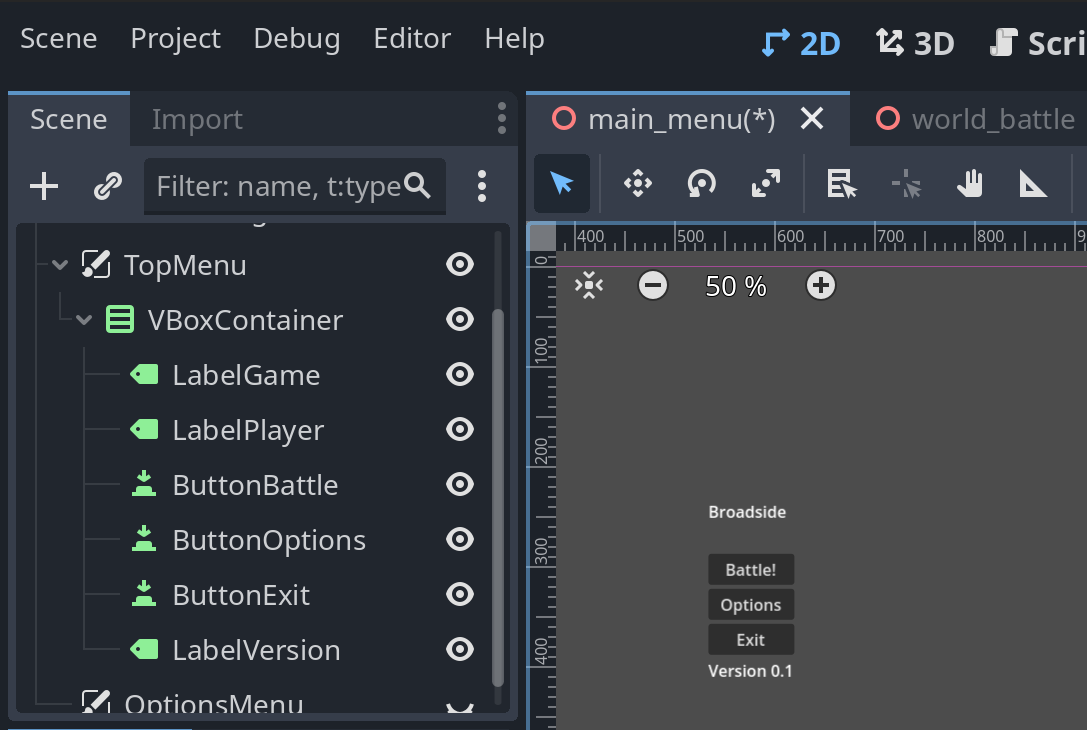This screenshot has width=1087, height=730.
Task: Switch to the Import dock tab
Action: tap(198, 119)
